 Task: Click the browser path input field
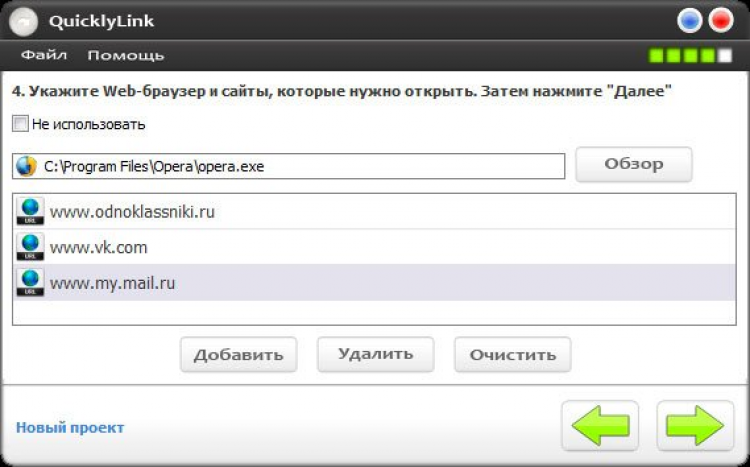tap(288, 166)
